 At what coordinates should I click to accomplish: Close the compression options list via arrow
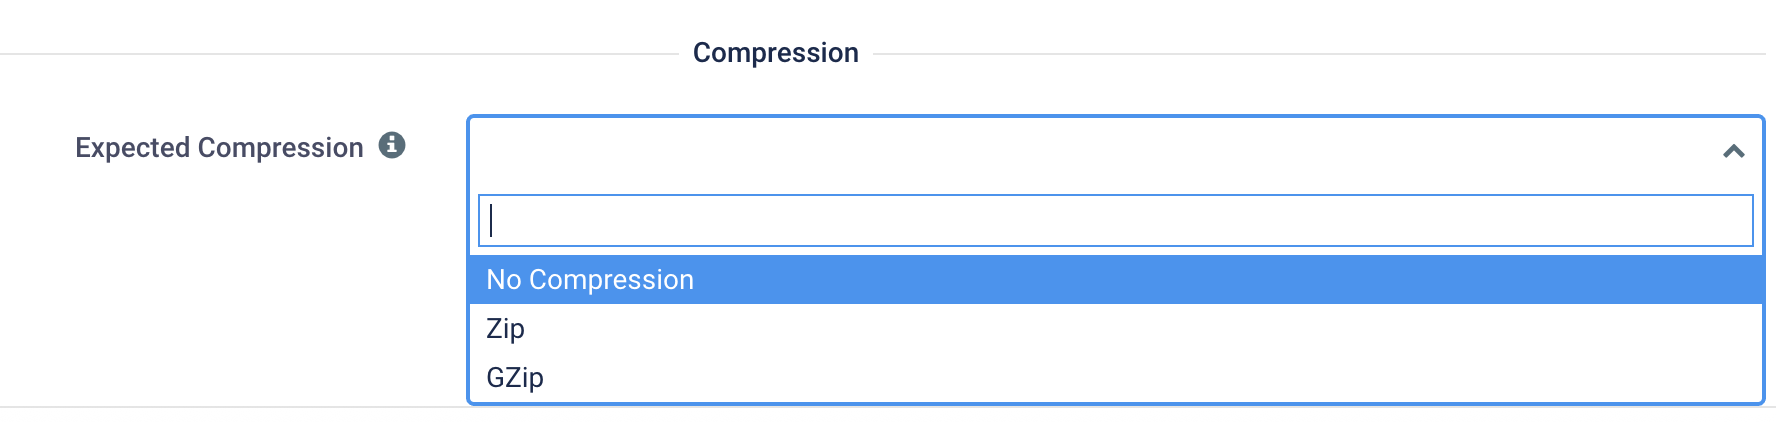(x=1733, y=151)
